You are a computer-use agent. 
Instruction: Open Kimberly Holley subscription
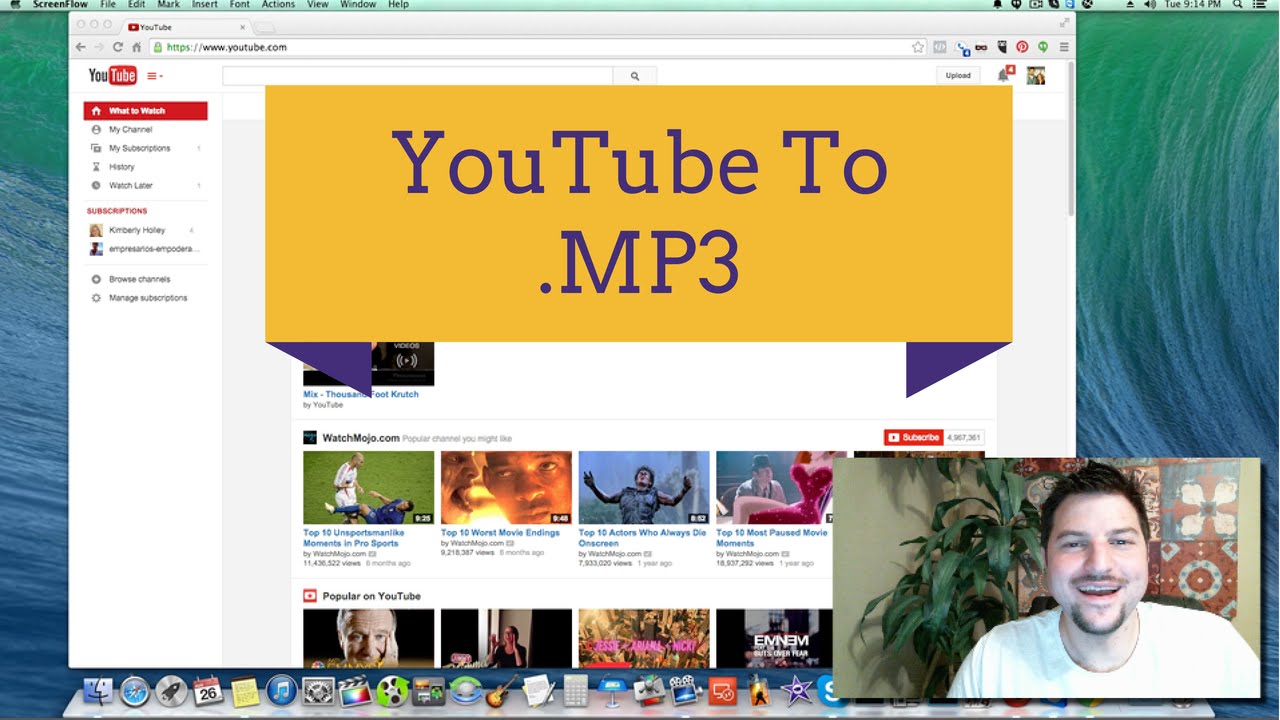click(x=136, y=230)
